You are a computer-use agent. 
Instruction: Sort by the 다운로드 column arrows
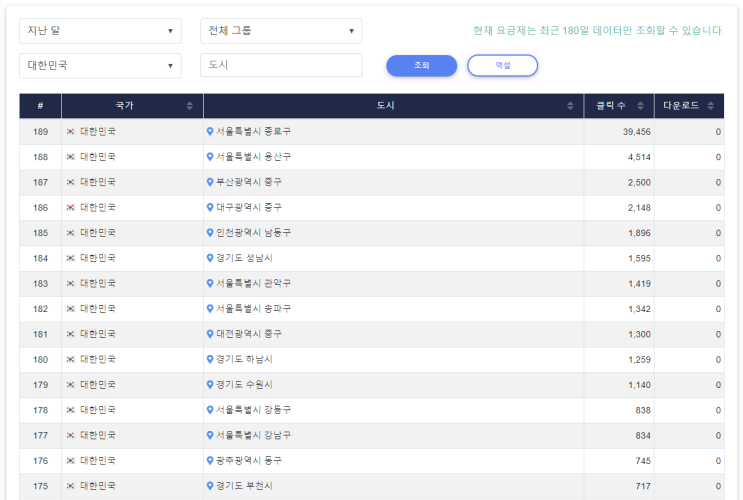[710, 106]
